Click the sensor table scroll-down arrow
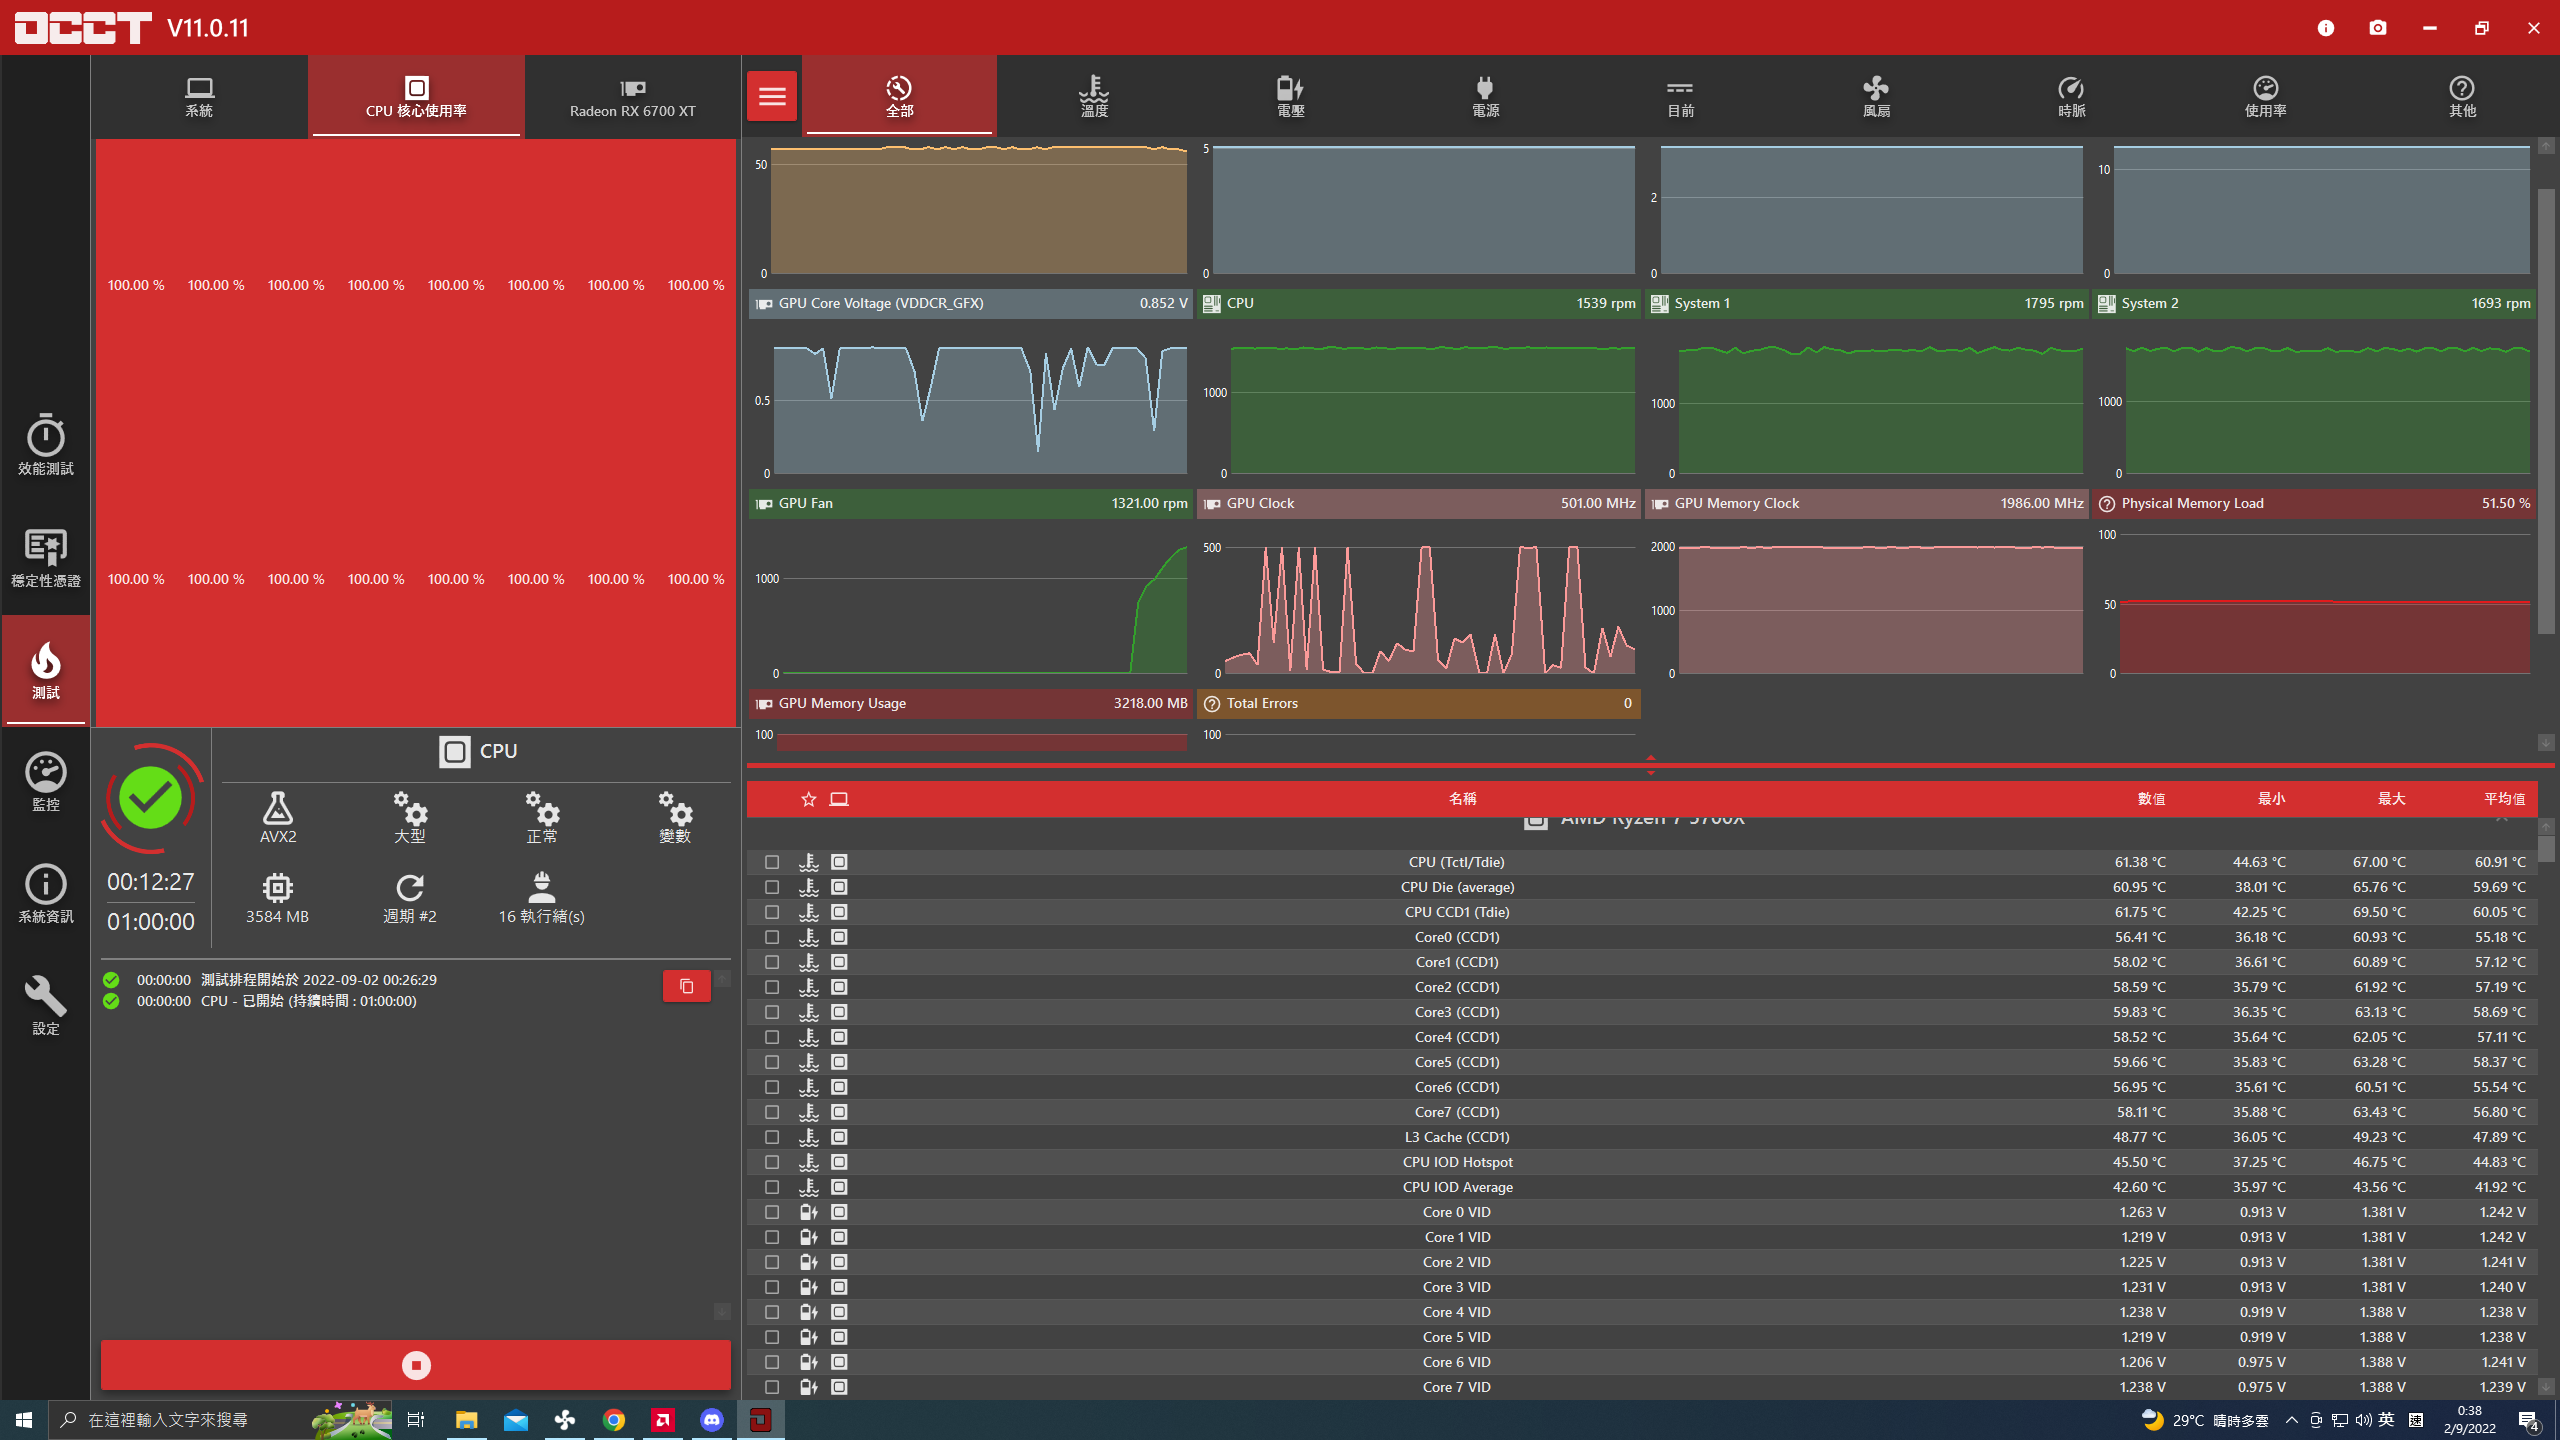The height and width of the screenshot is (1440, 2560). pyautogui.click(x=2546, y=1387)
